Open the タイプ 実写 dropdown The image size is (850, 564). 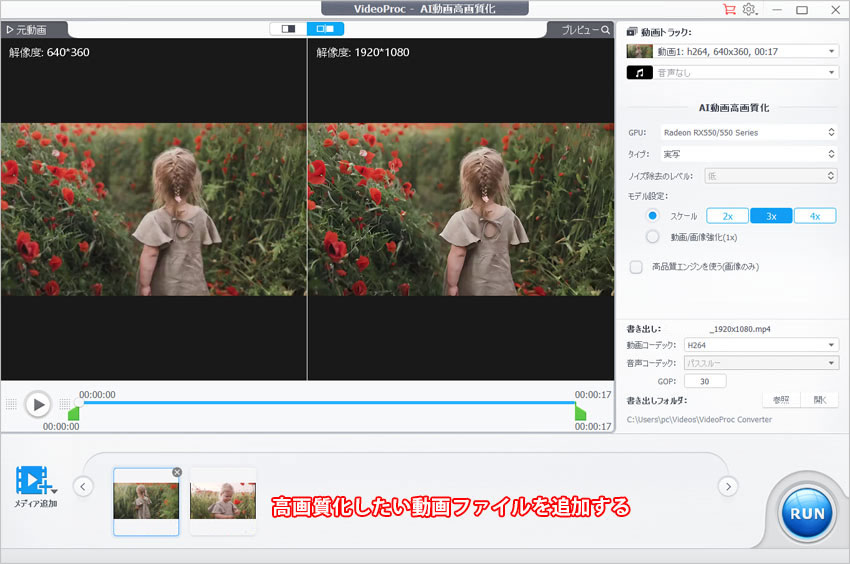coord(749,154)
